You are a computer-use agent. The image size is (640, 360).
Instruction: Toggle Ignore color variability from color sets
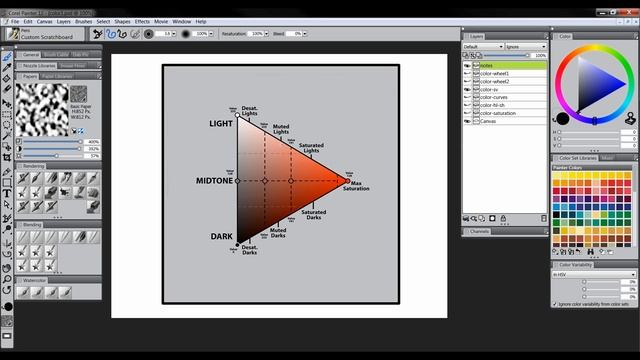click(555, 304)
